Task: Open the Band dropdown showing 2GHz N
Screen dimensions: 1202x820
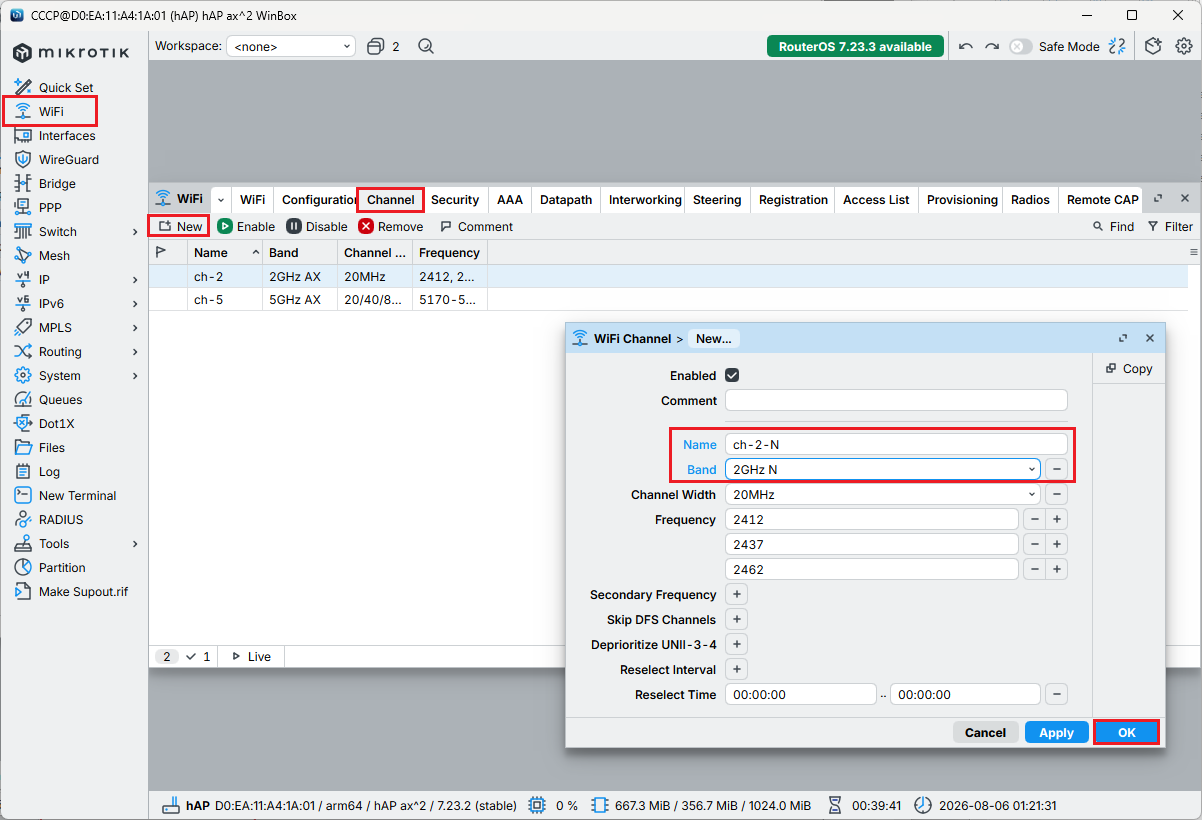Action: tap(883, 469)
